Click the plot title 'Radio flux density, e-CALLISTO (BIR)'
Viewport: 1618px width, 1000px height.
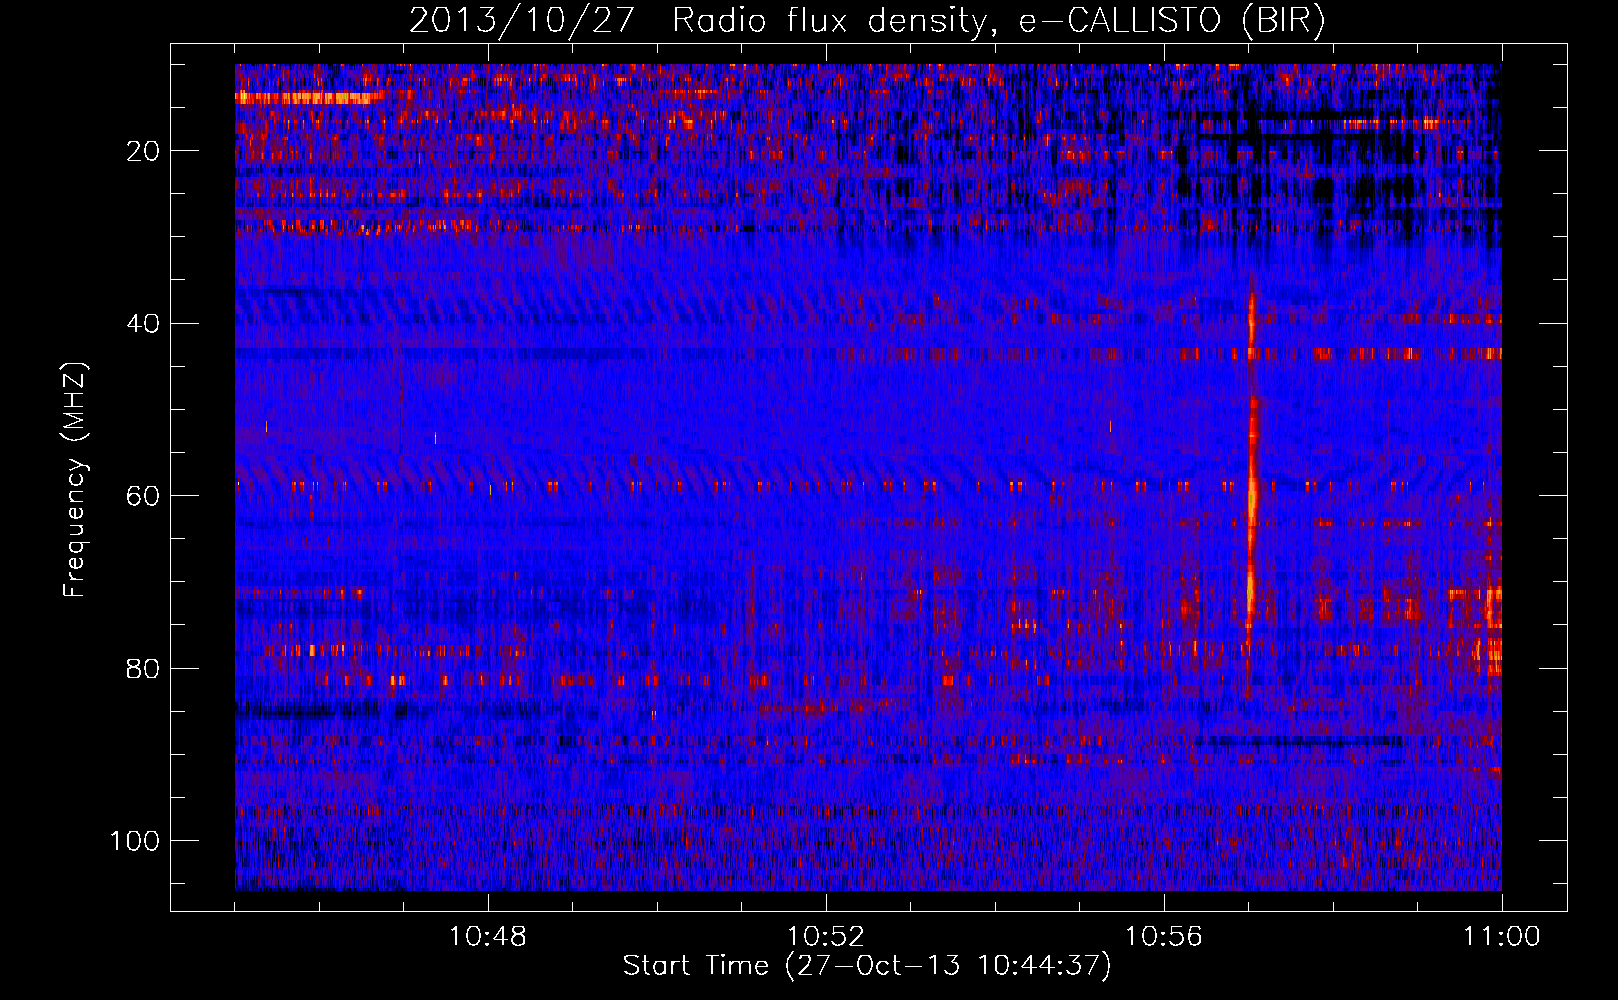point(998,21)
